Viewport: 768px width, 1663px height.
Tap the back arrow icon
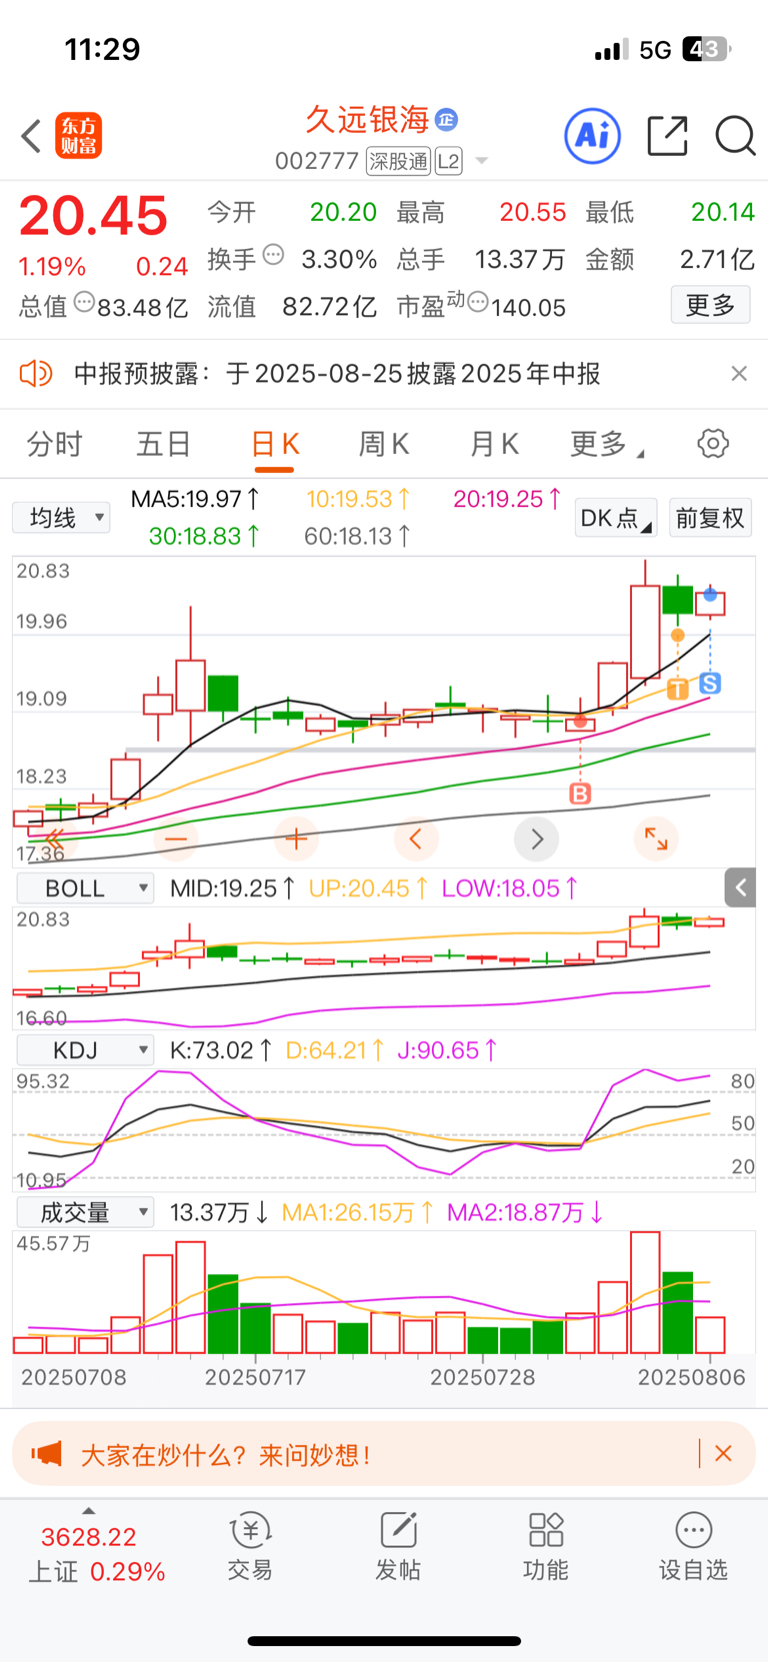coord(32,136)
